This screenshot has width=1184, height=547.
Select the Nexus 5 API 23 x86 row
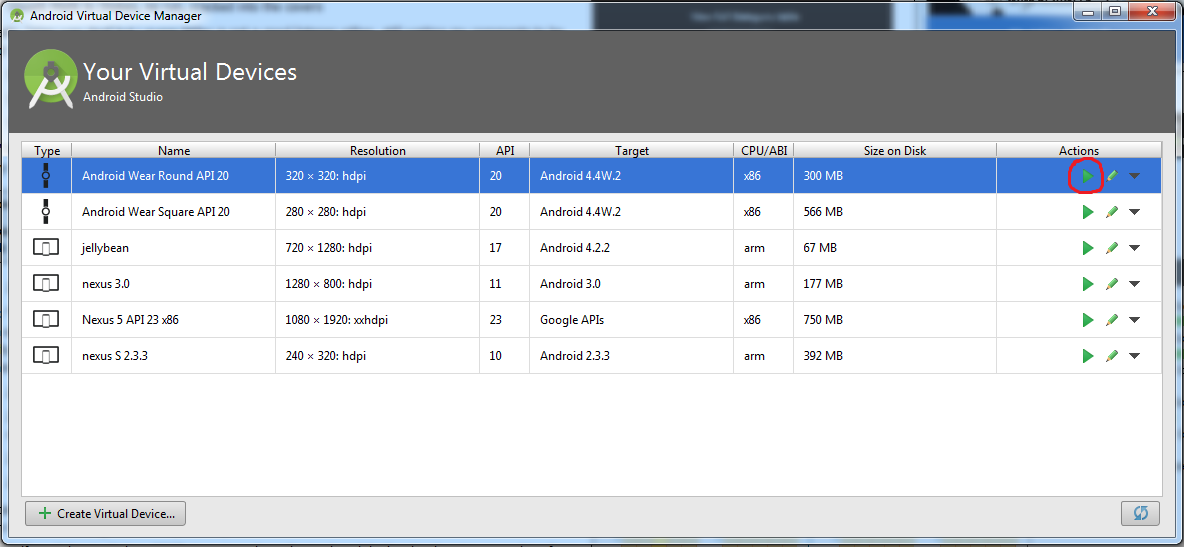pyautogui.click(x=592, y=320)
